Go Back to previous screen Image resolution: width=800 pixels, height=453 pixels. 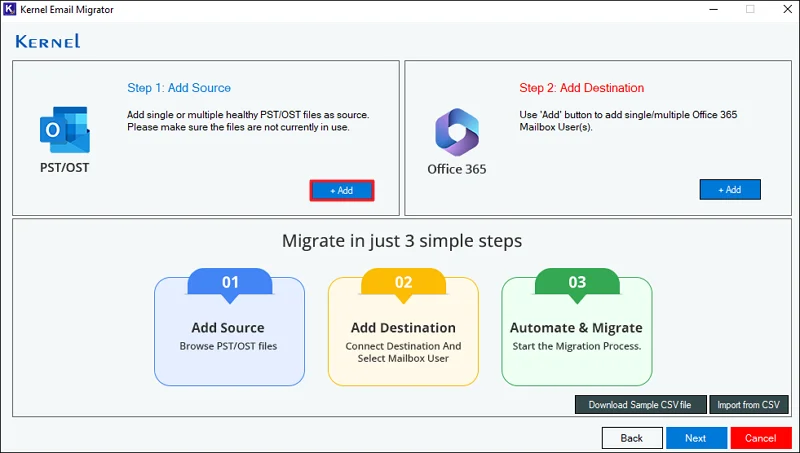point(632,438)
